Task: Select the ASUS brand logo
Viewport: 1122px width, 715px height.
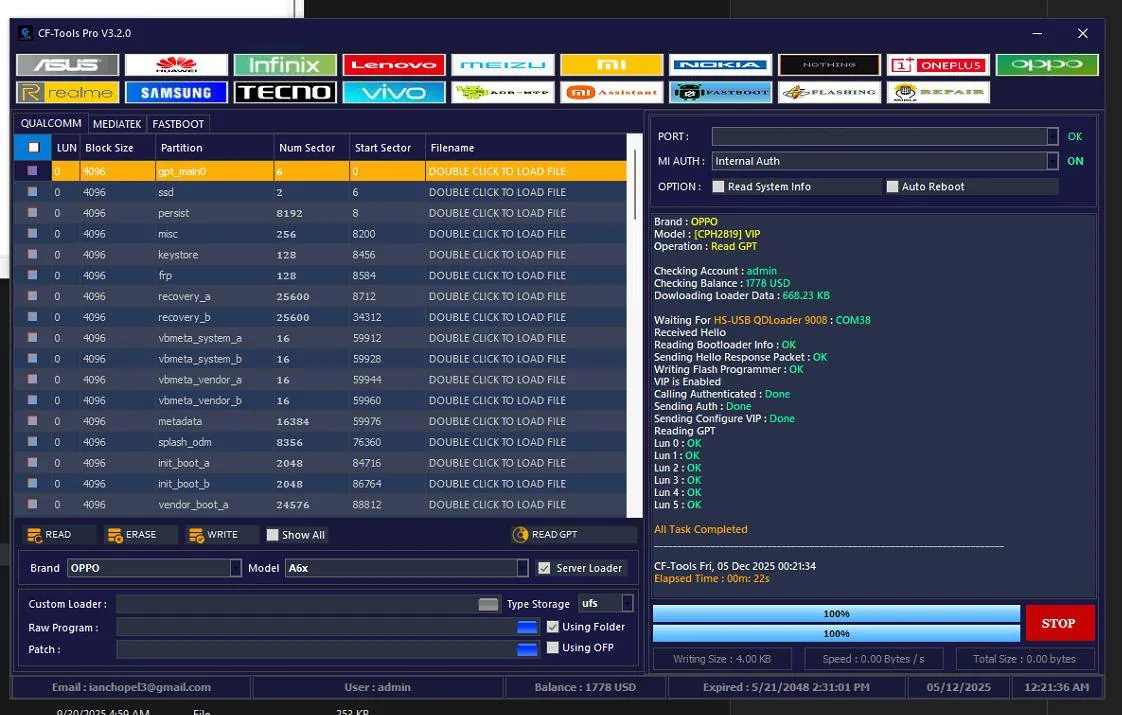Action: [x=67, y=65]
